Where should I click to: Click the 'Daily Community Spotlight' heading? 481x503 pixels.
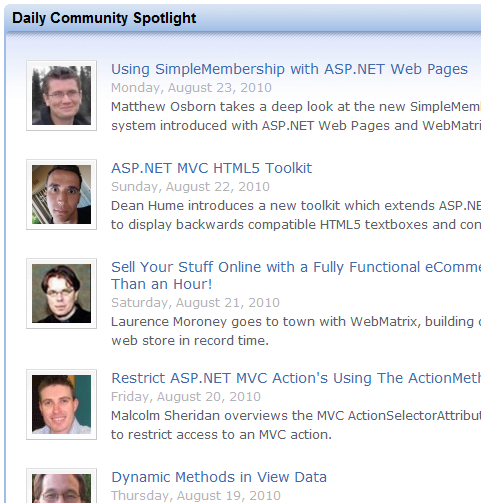tap(104, 18)
